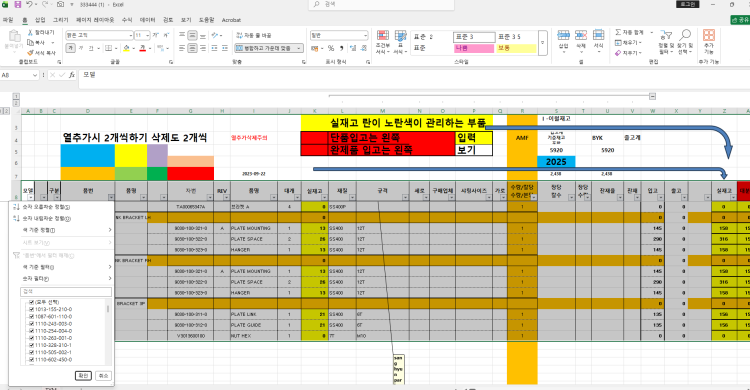Click the center horizontal align icon
This screenshot has height=390, width=750.
pyautogui.click(x=192, y=48)
